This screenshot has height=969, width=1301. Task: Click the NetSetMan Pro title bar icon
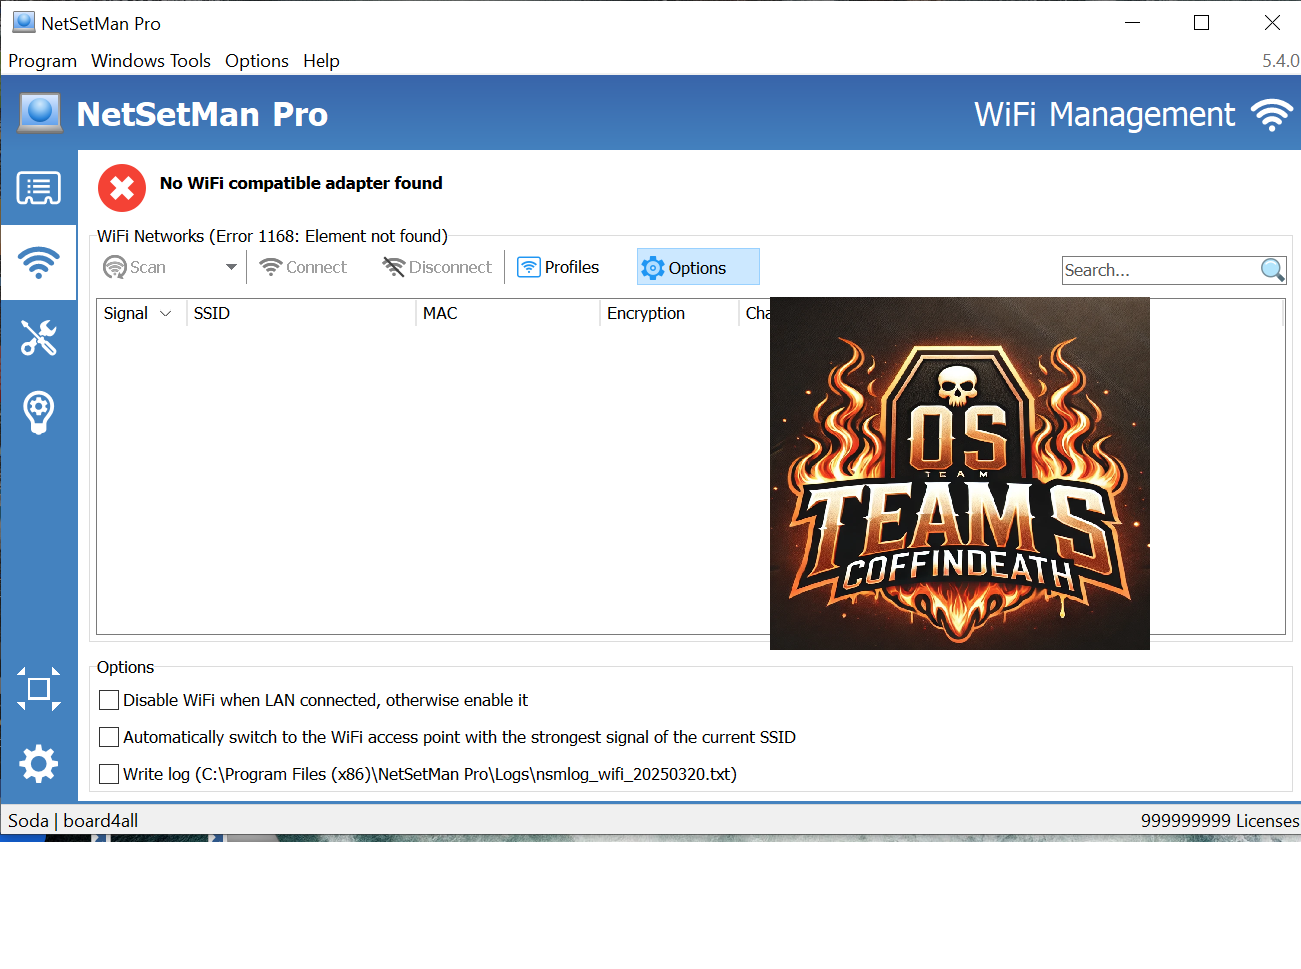(x=24, y=22)
